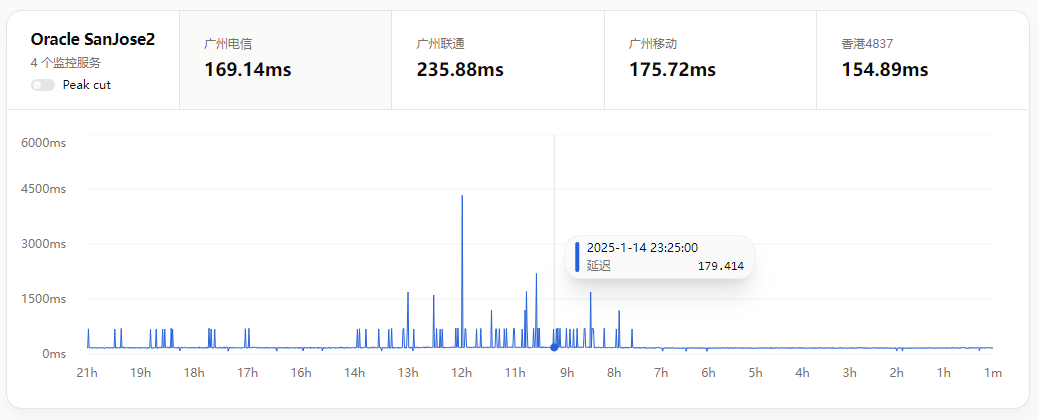
Task: Click the highlighted blue data point on chart
Action: tap(554, 347)
